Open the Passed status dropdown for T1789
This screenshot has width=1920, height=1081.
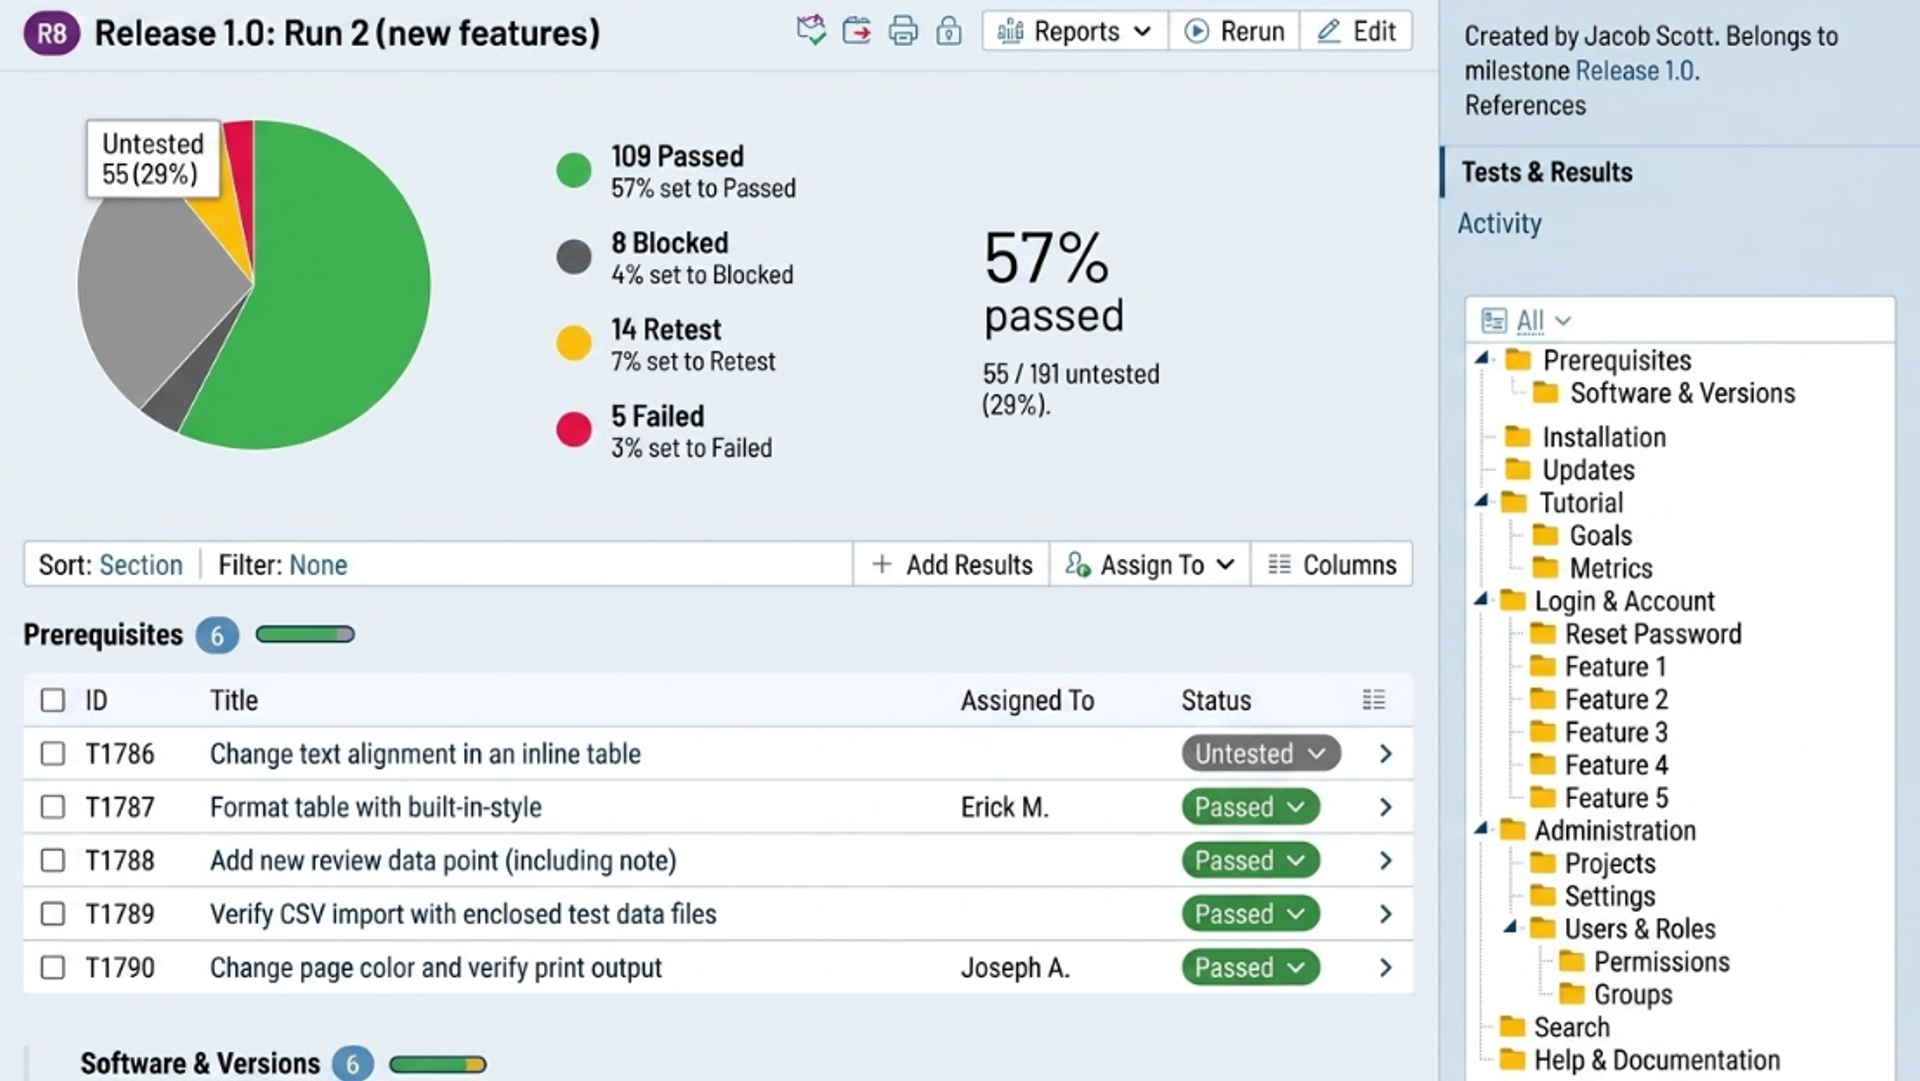tap(1251, 914)
